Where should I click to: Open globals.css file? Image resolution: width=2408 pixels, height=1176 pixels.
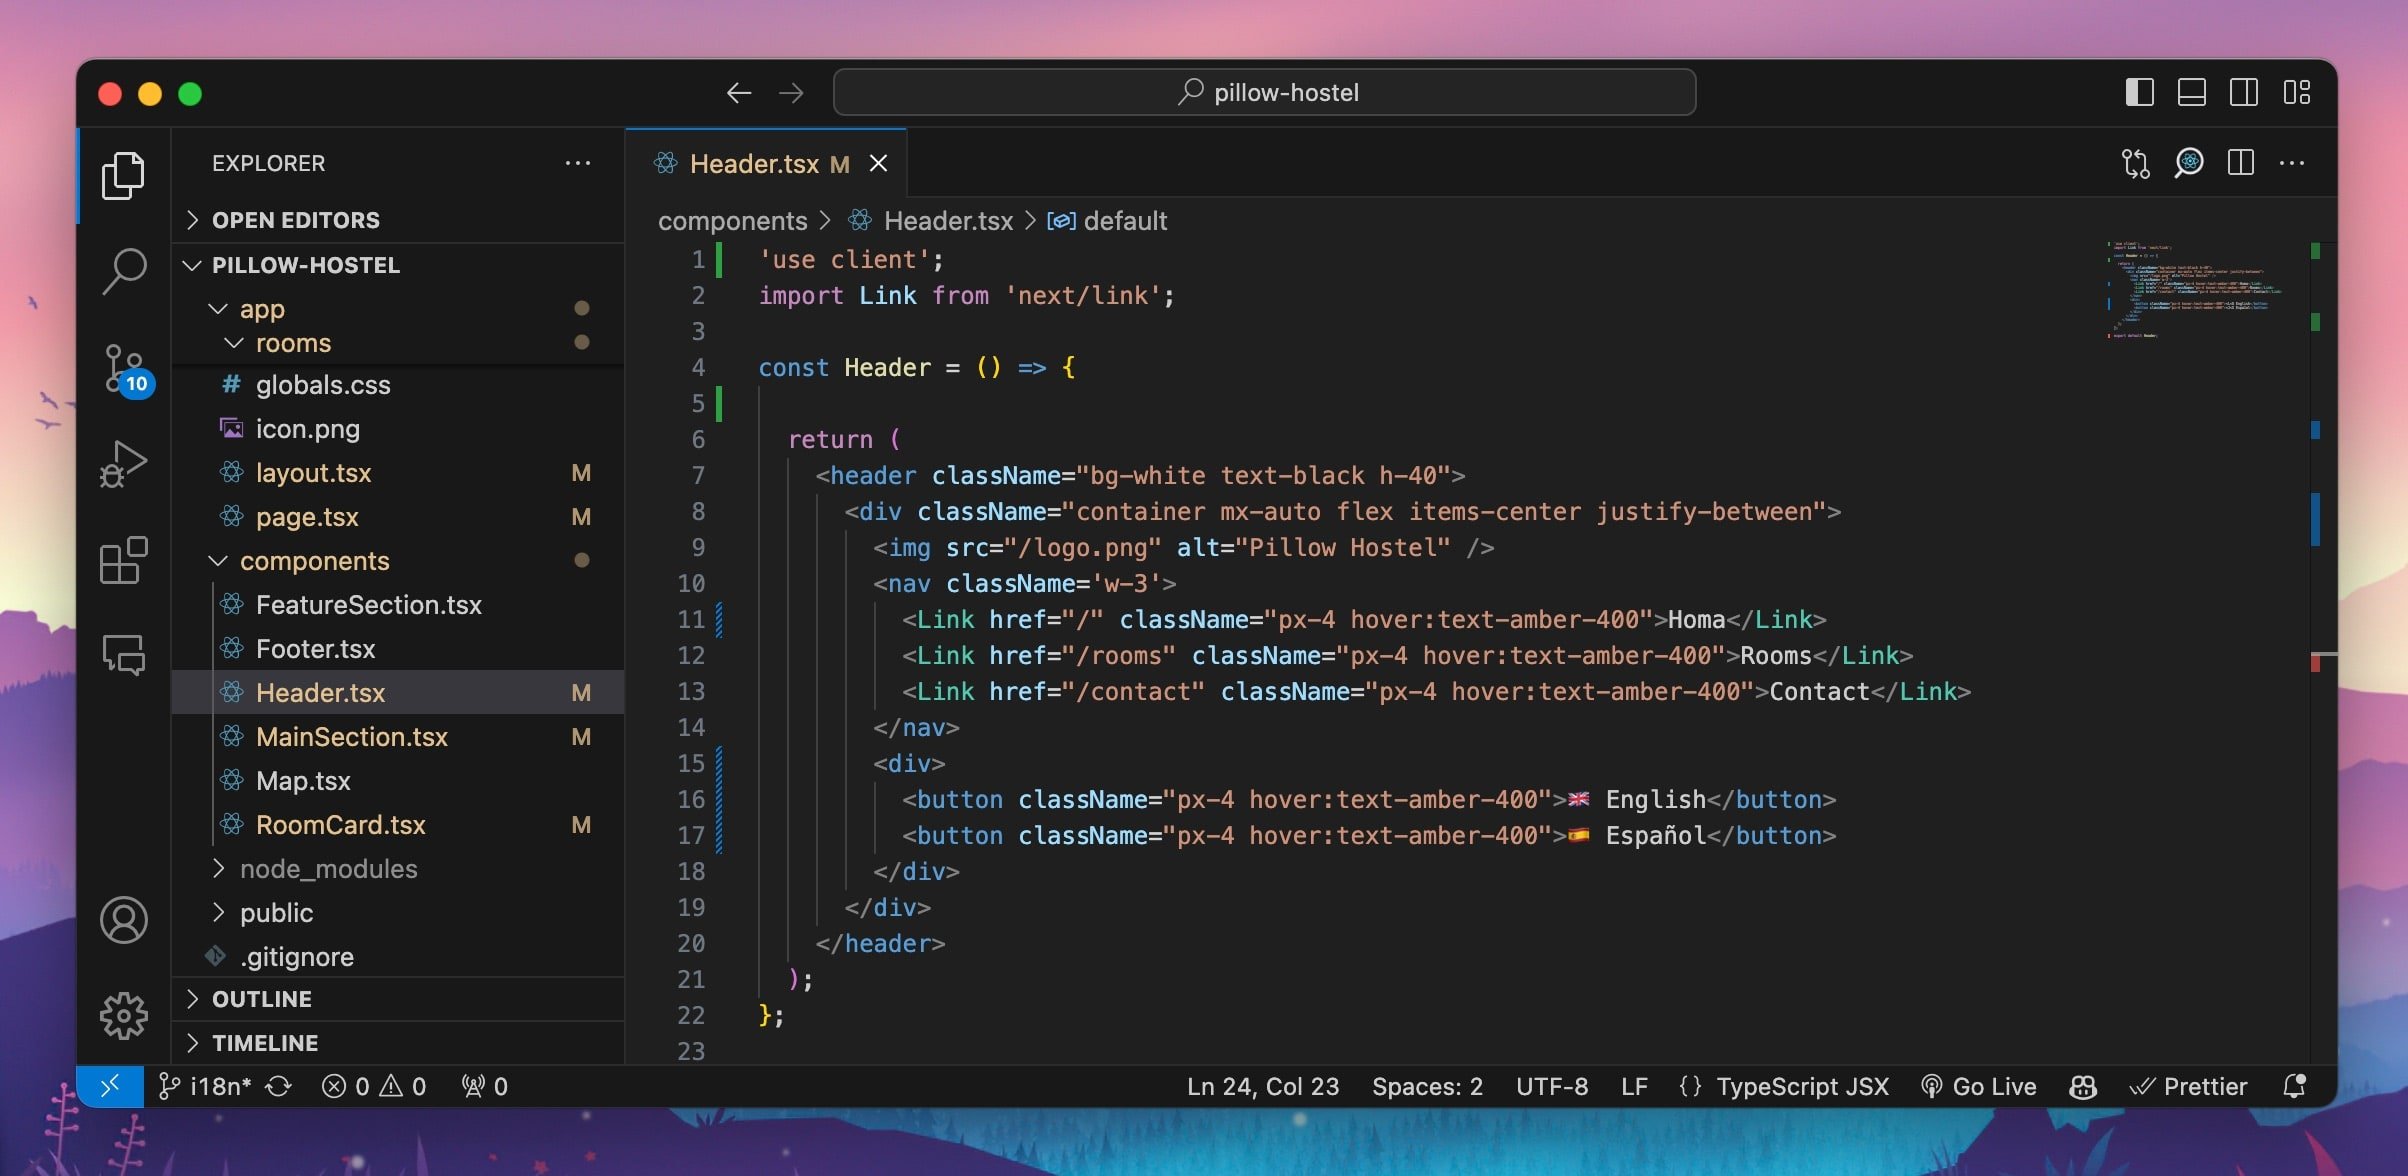pos(398,385)
